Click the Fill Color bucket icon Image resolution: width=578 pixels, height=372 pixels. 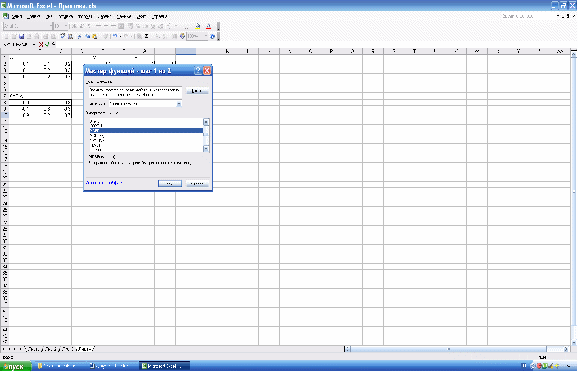tap(198, 26)
